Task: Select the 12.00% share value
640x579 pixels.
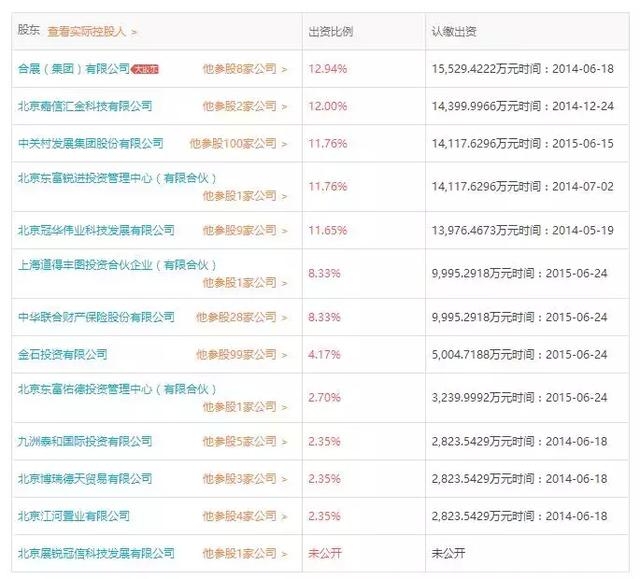Action: (327, 106)
